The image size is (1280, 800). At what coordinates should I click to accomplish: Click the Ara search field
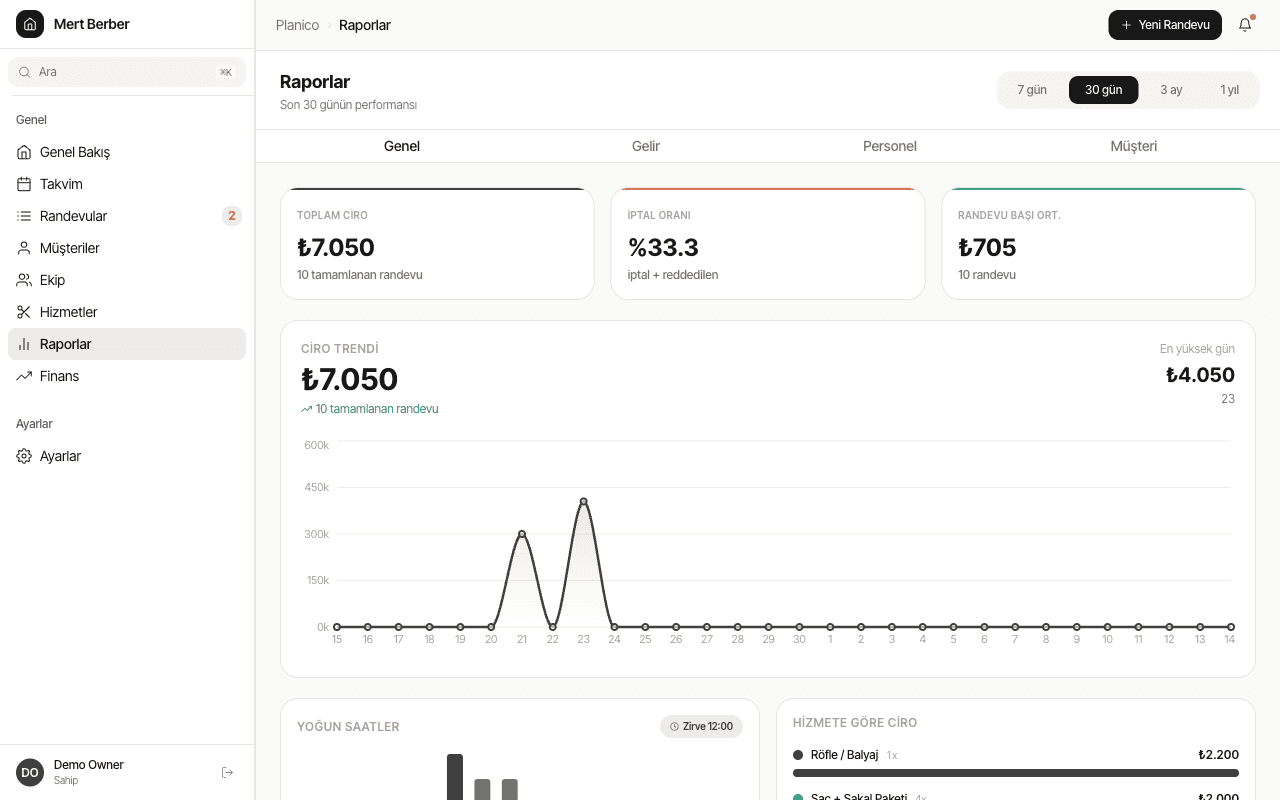[127, 72]
